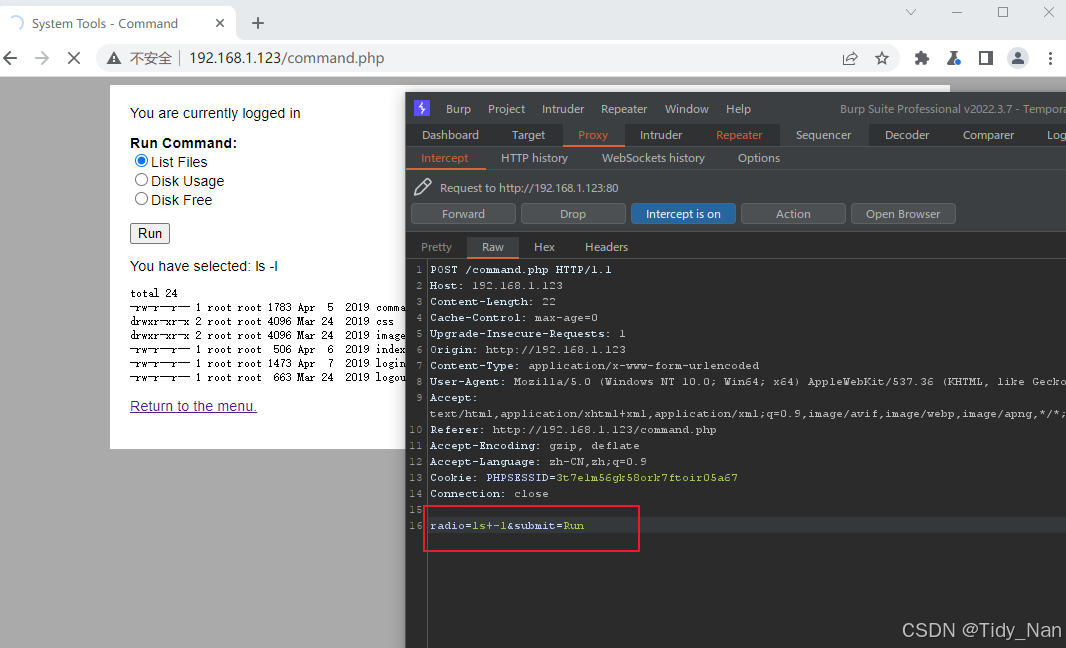Click the Open Browser button
The image size is (1066, 648).
tap(903, 214)
